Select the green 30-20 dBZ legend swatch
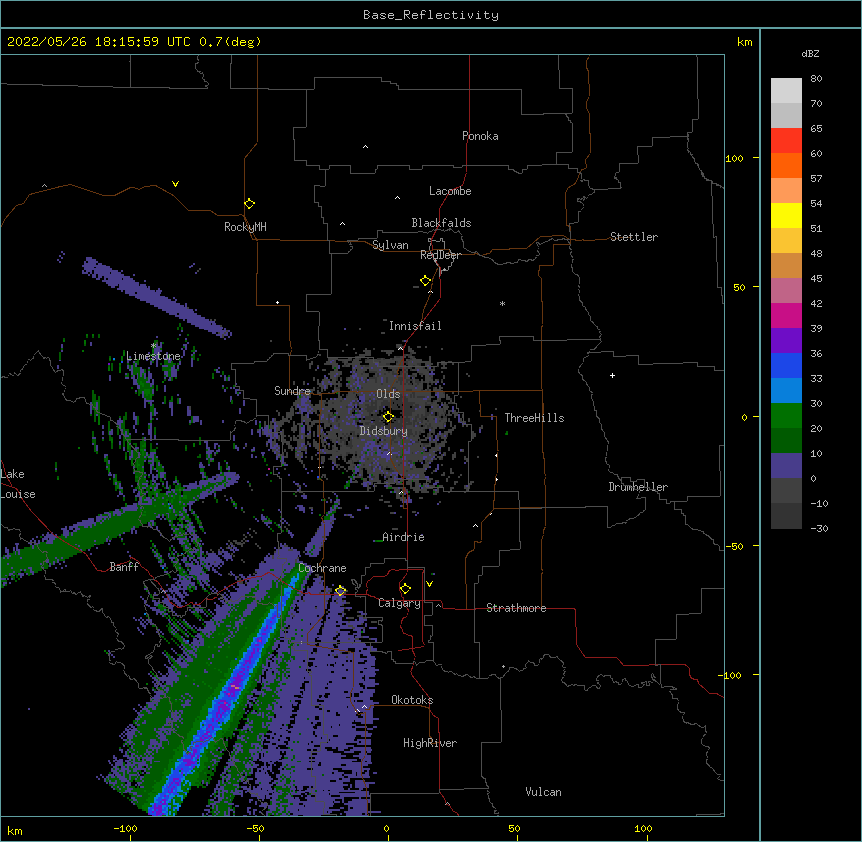 click(x=786, y=416)
